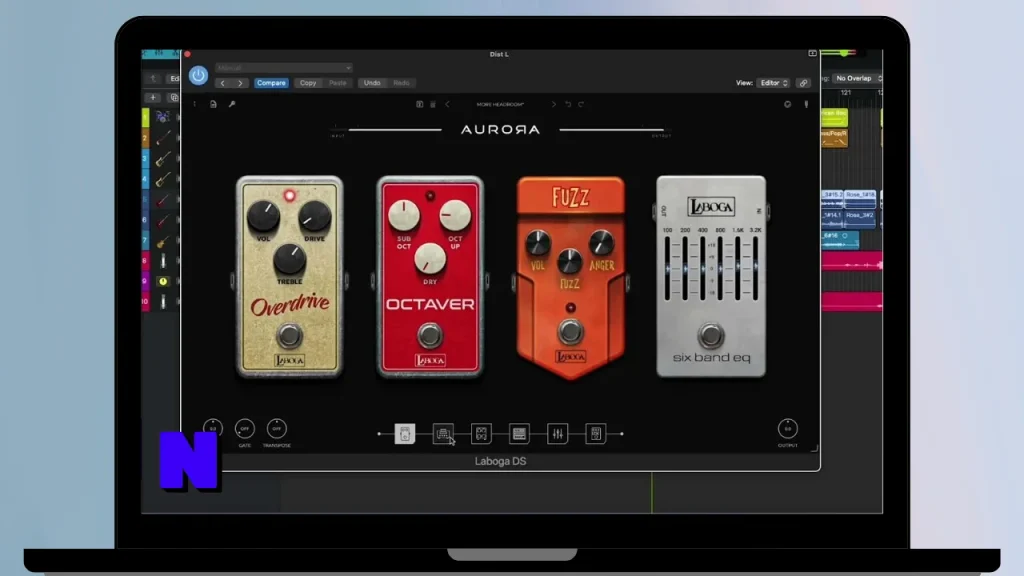Click the circular icon at top right
Screen dimensions: 1024x576
coord(788,104)
